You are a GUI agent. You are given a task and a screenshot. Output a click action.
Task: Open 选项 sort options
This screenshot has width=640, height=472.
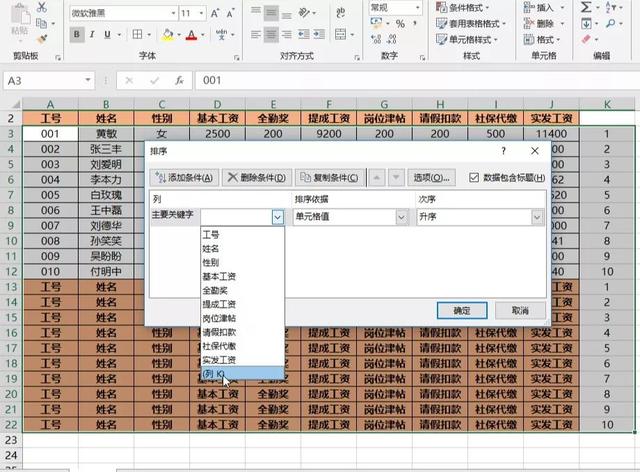coord(432,178)
